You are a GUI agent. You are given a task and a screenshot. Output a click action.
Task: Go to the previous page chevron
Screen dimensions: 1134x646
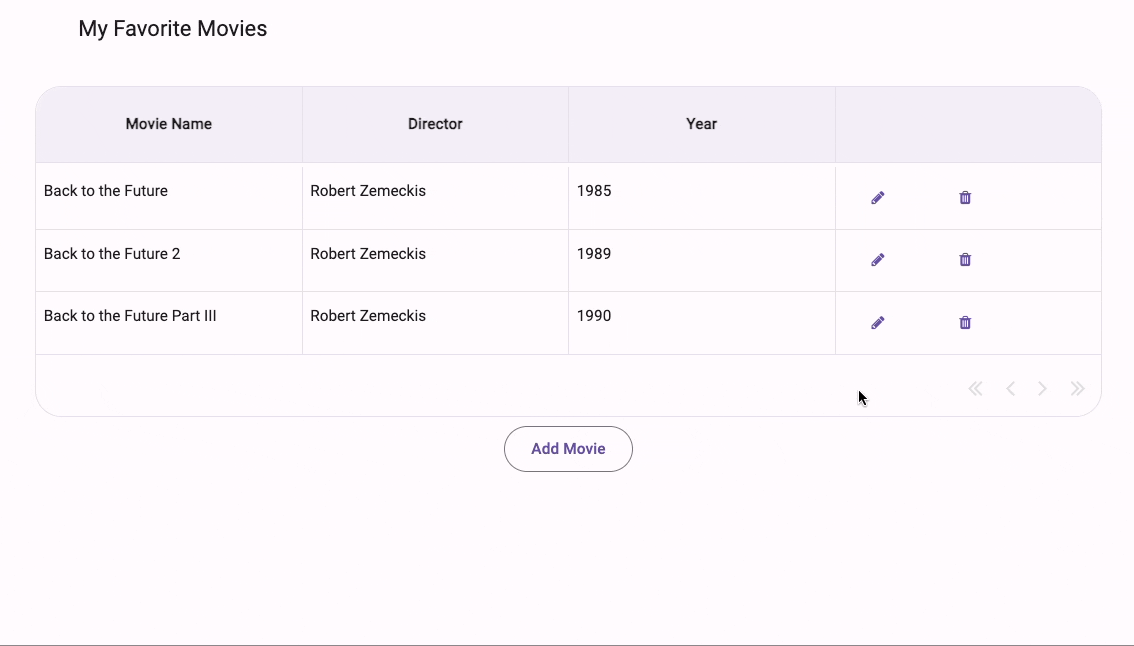pos(1010,388)
